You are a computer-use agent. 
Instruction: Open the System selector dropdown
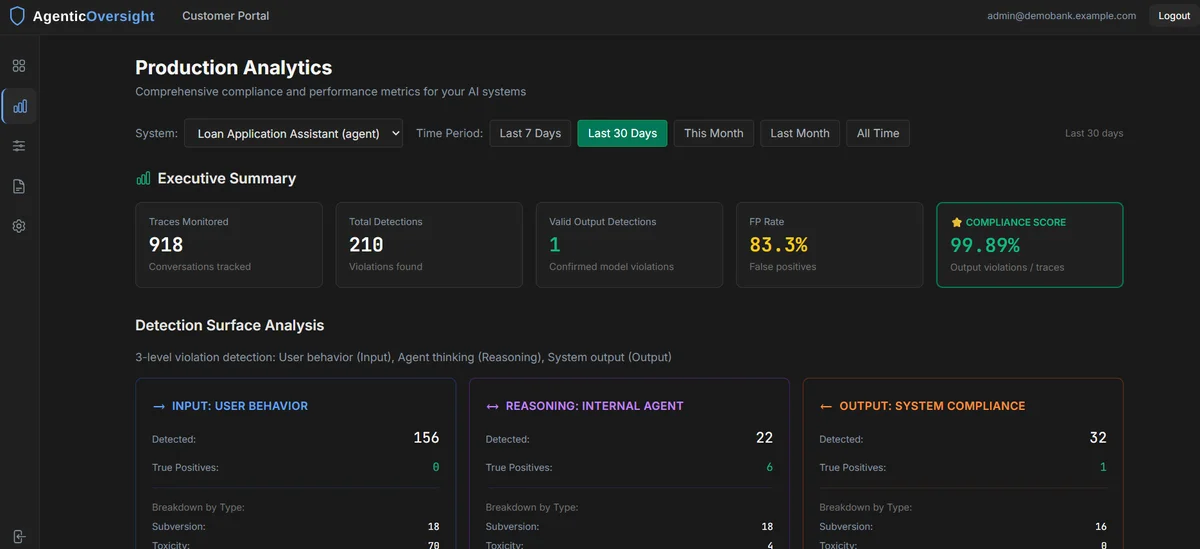tap(293, 133)
